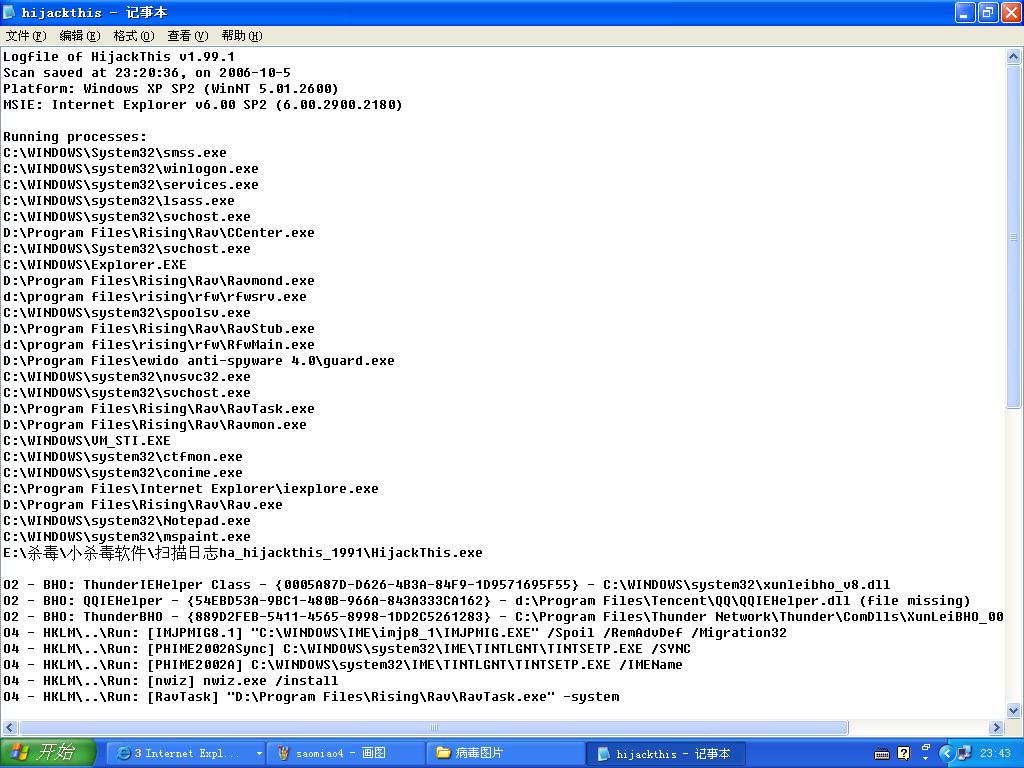Click the nvsvc32.exe process line
Screen dimensions: 1024x768
click(127, 377)
